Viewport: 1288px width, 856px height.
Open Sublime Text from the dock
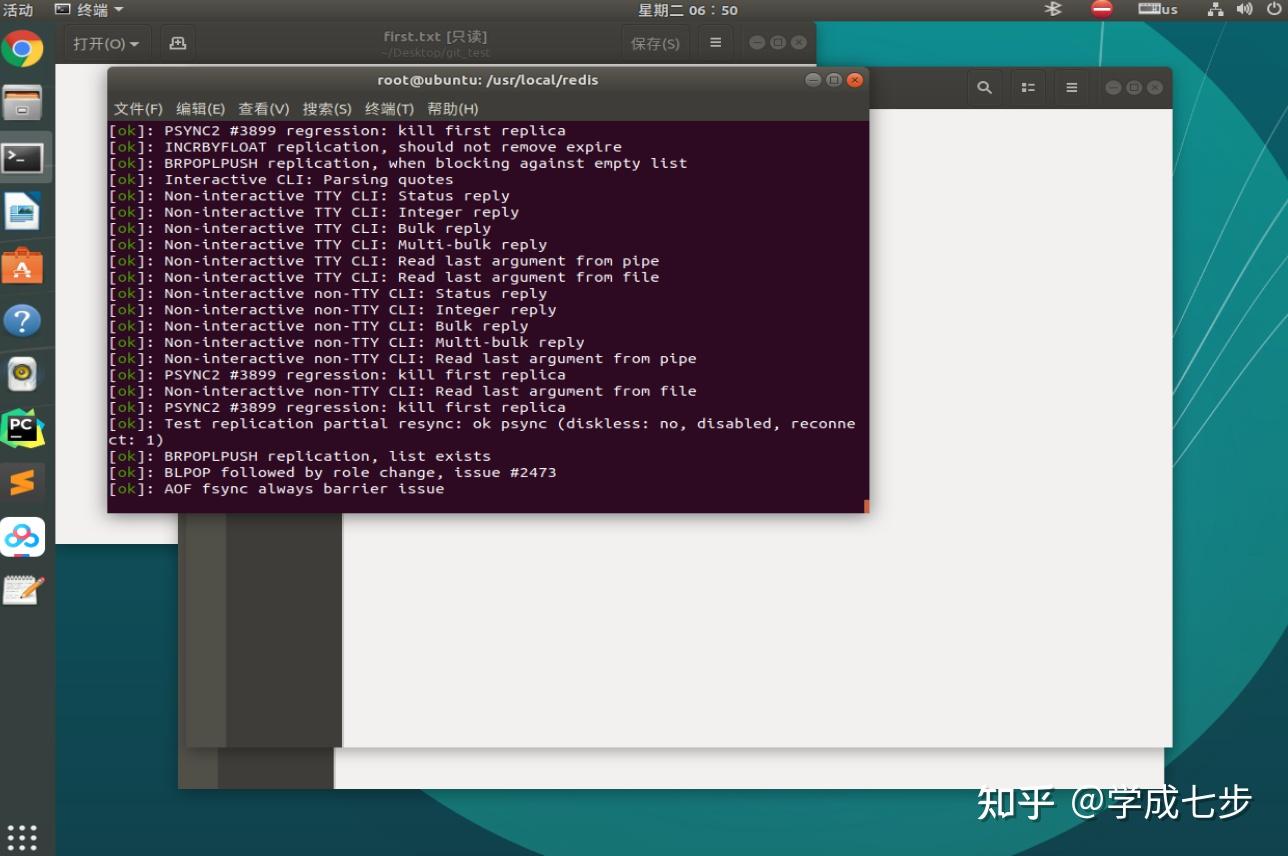tap(22, 483)
